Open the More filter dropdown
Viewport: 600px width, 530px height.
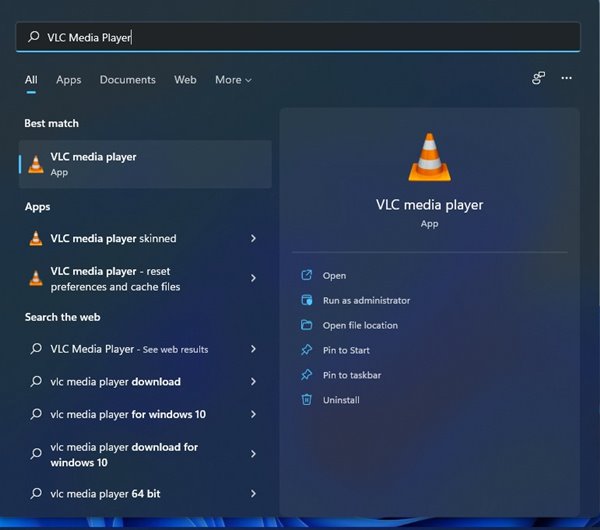tap(233, 80)
